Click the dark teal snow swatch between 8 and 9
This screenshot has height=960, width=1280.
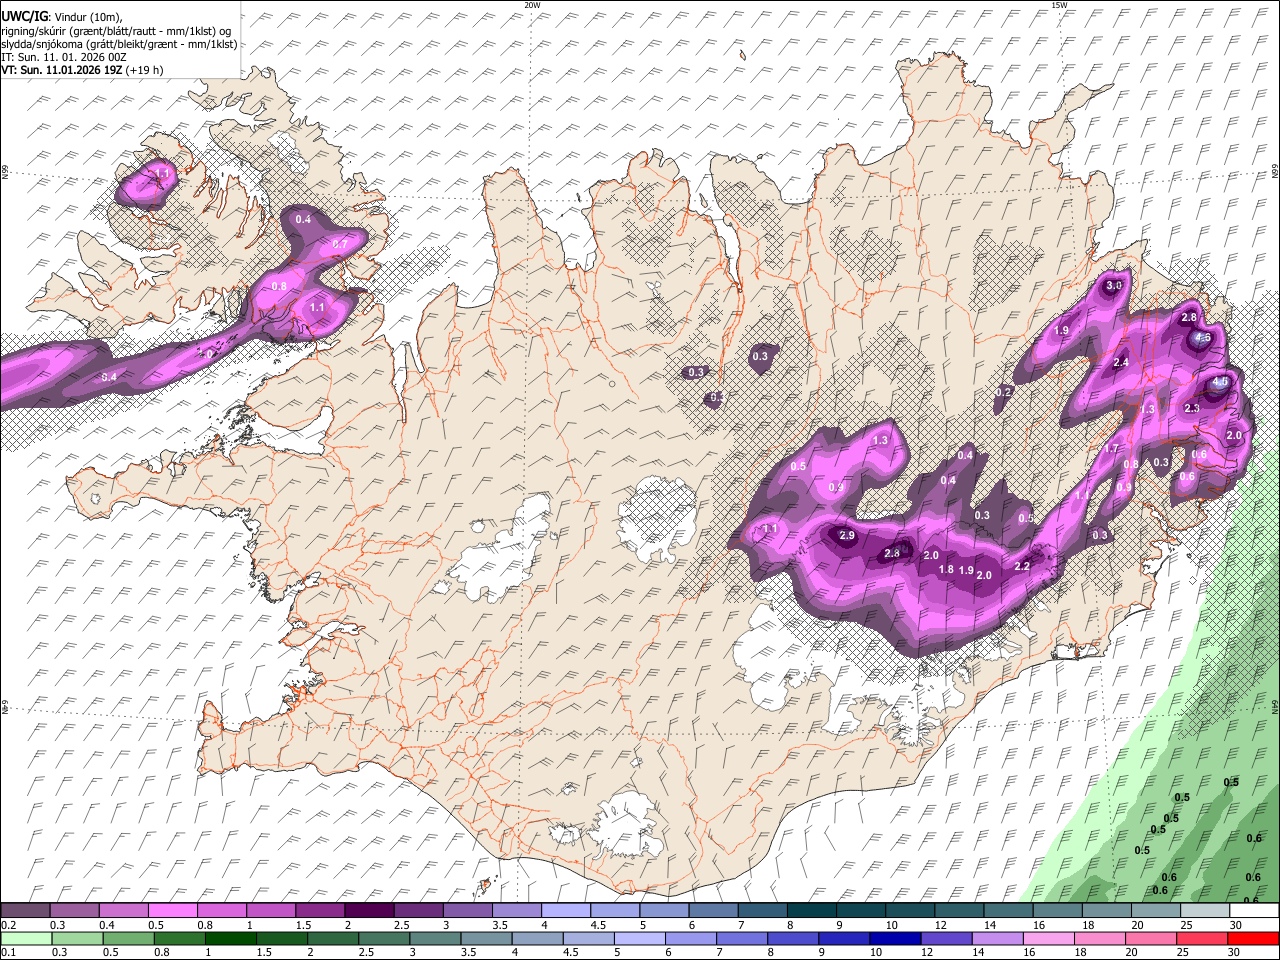click(812, 911)
